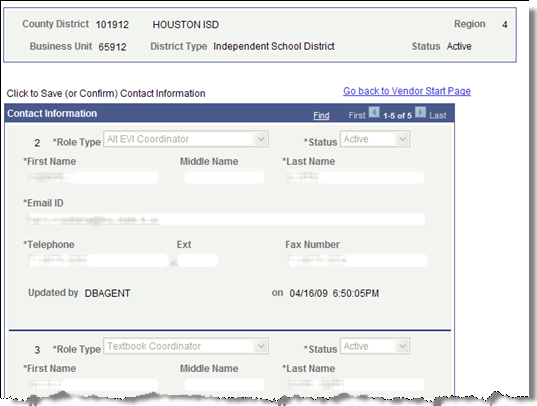Image resolution: width=537 pixels, height=406 pixels.
Task: Select contact 3 Middle Name field
Action: 224,384
